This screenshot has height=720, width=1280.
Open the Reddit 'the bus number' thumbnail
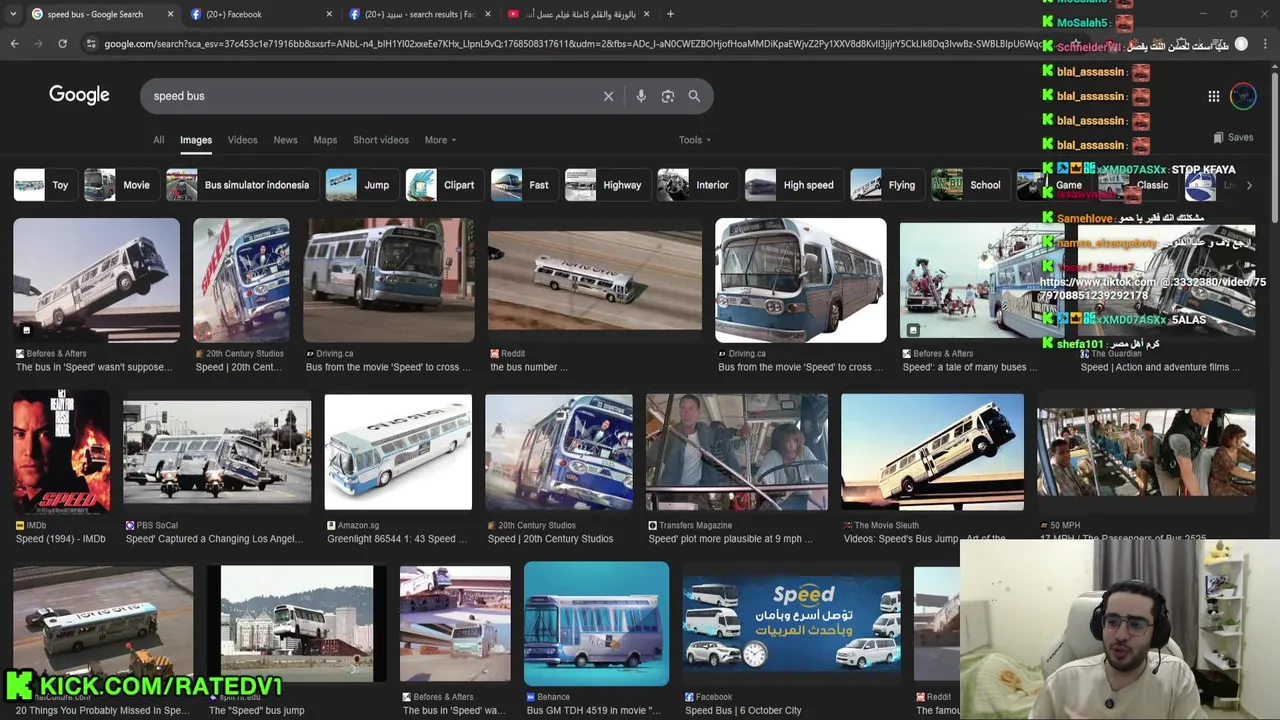point(594,280)
